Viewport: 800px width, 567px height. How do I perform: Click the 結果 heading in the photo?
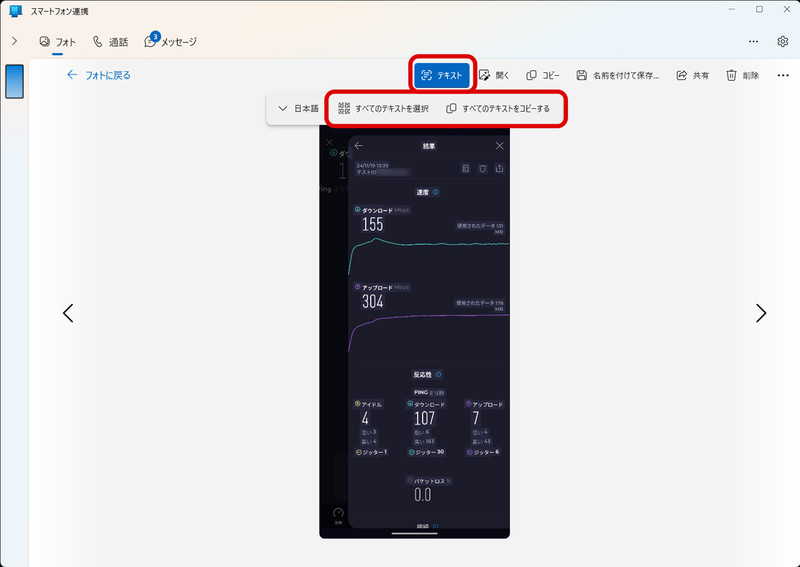point(429,146)
